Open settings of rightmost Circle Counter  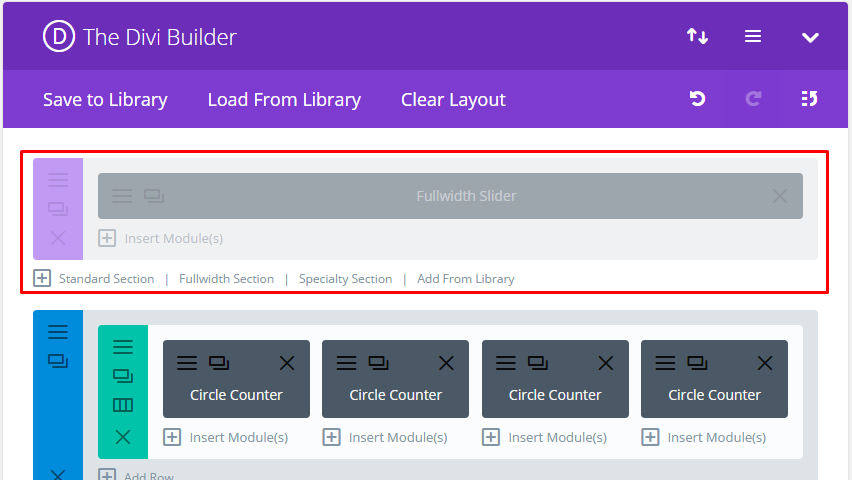coord(665,363)
